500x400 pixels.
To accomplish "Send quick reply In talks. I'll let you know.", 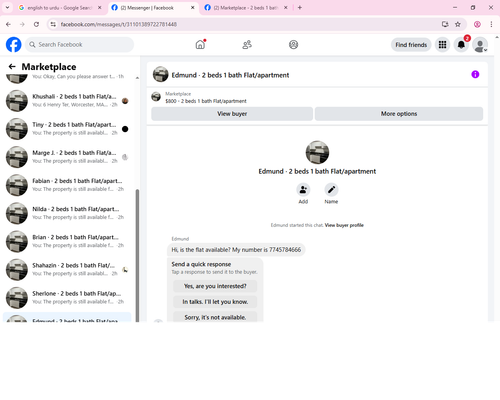I will (x=215, y=302).
